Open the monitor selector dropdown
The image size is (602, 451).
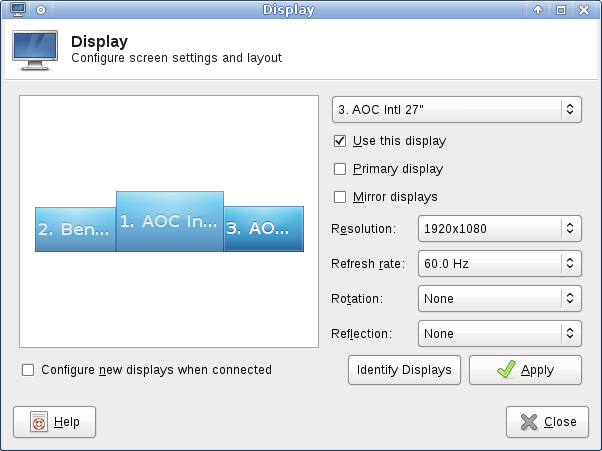(456, 109)
